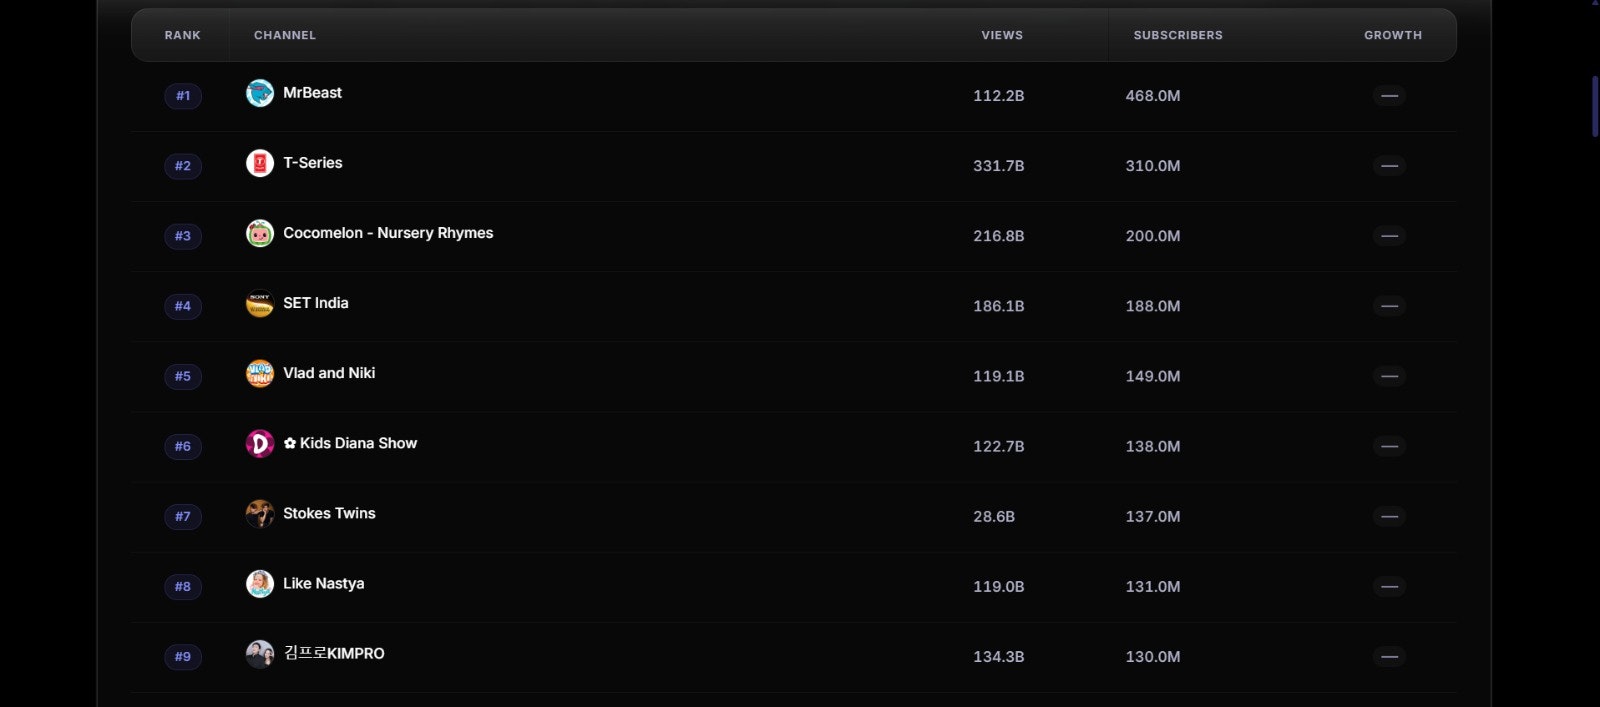Click KIMPRO growth dash indicator

pyautogui.click(x=1389, y=656)
